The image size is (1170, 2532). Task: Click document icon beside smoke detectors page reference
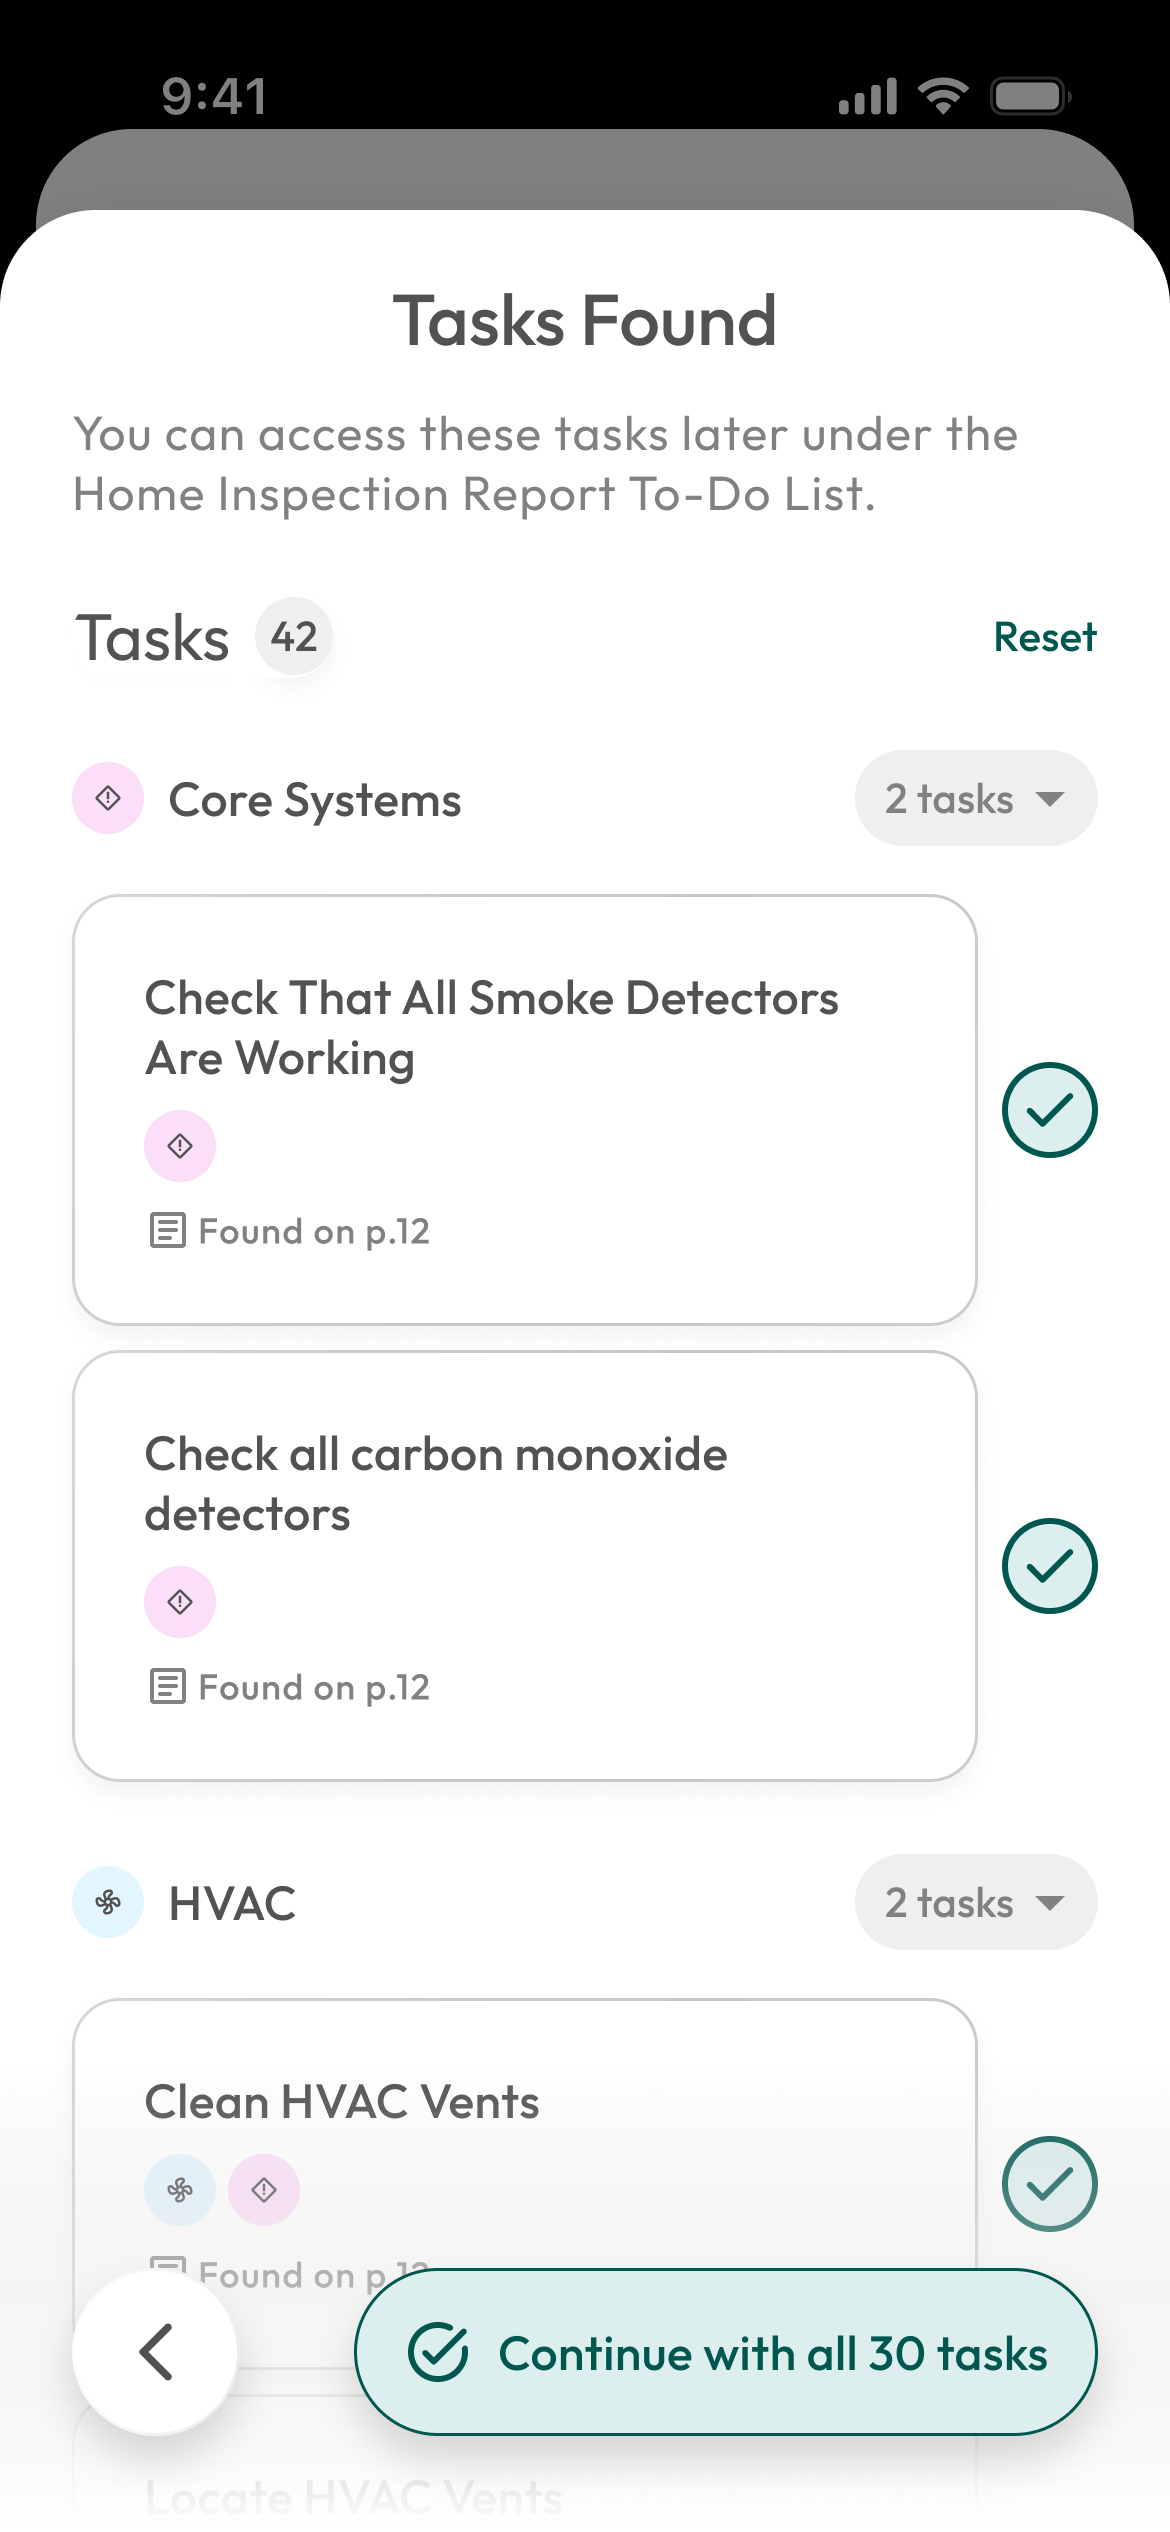tap(167, 1231)
